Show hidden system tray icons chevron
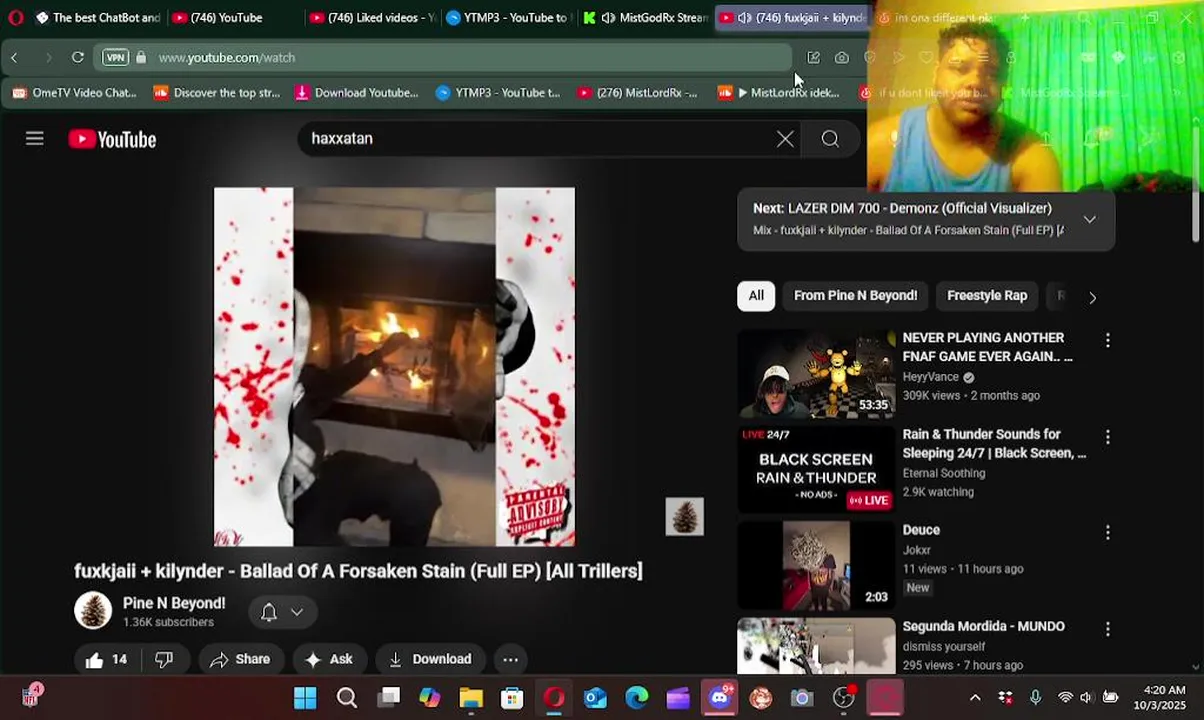Viewport: 1204px width, 720px height. [x=975, y=698]
